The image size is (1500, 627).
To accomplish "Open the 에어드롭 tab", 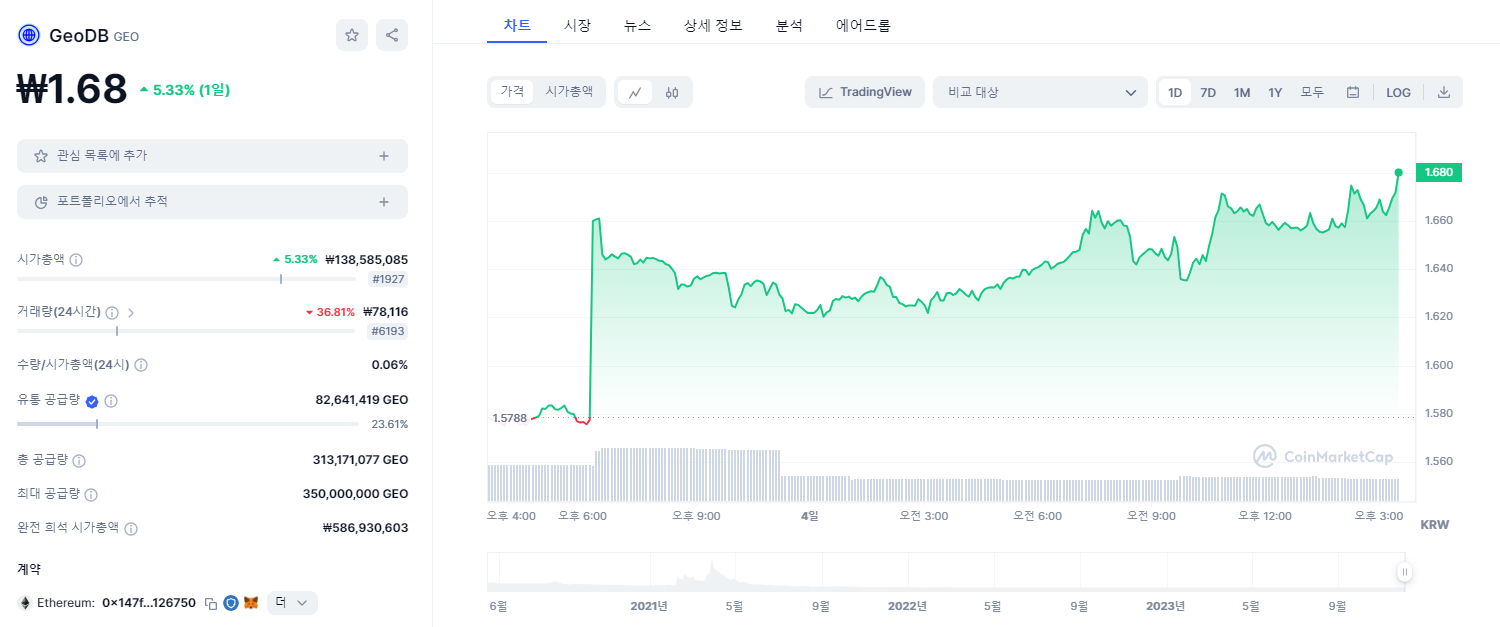I will coord(863,25).
